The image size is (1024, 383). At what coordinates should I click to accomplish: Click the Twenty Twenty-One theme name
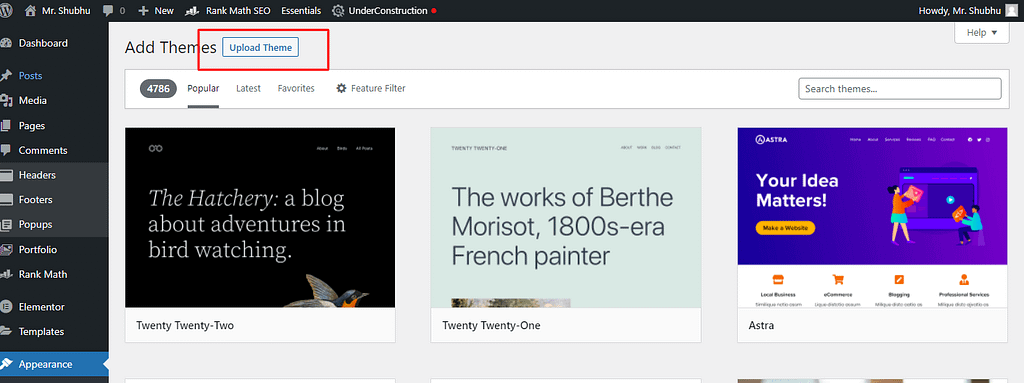coord(491,325)
